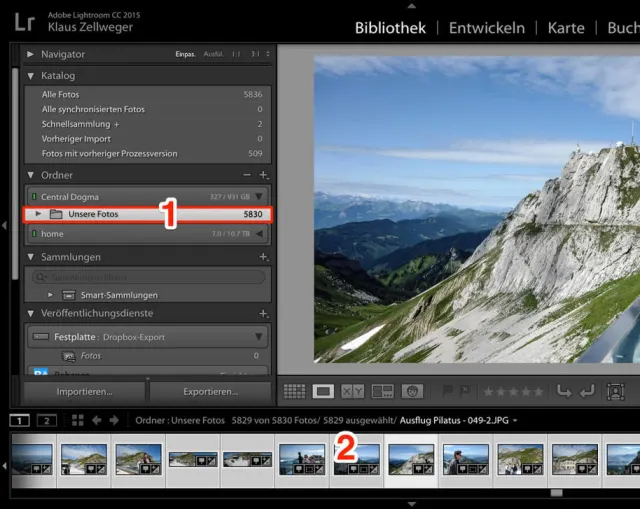The height and width of the screenshot is (509, 640).
Task: Click the Importieren button
Action: point(84,392)
